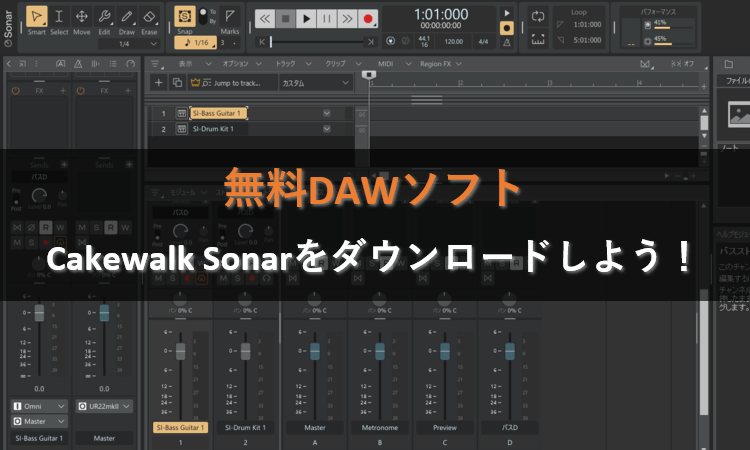Start recording with the red button

[368, 19]
